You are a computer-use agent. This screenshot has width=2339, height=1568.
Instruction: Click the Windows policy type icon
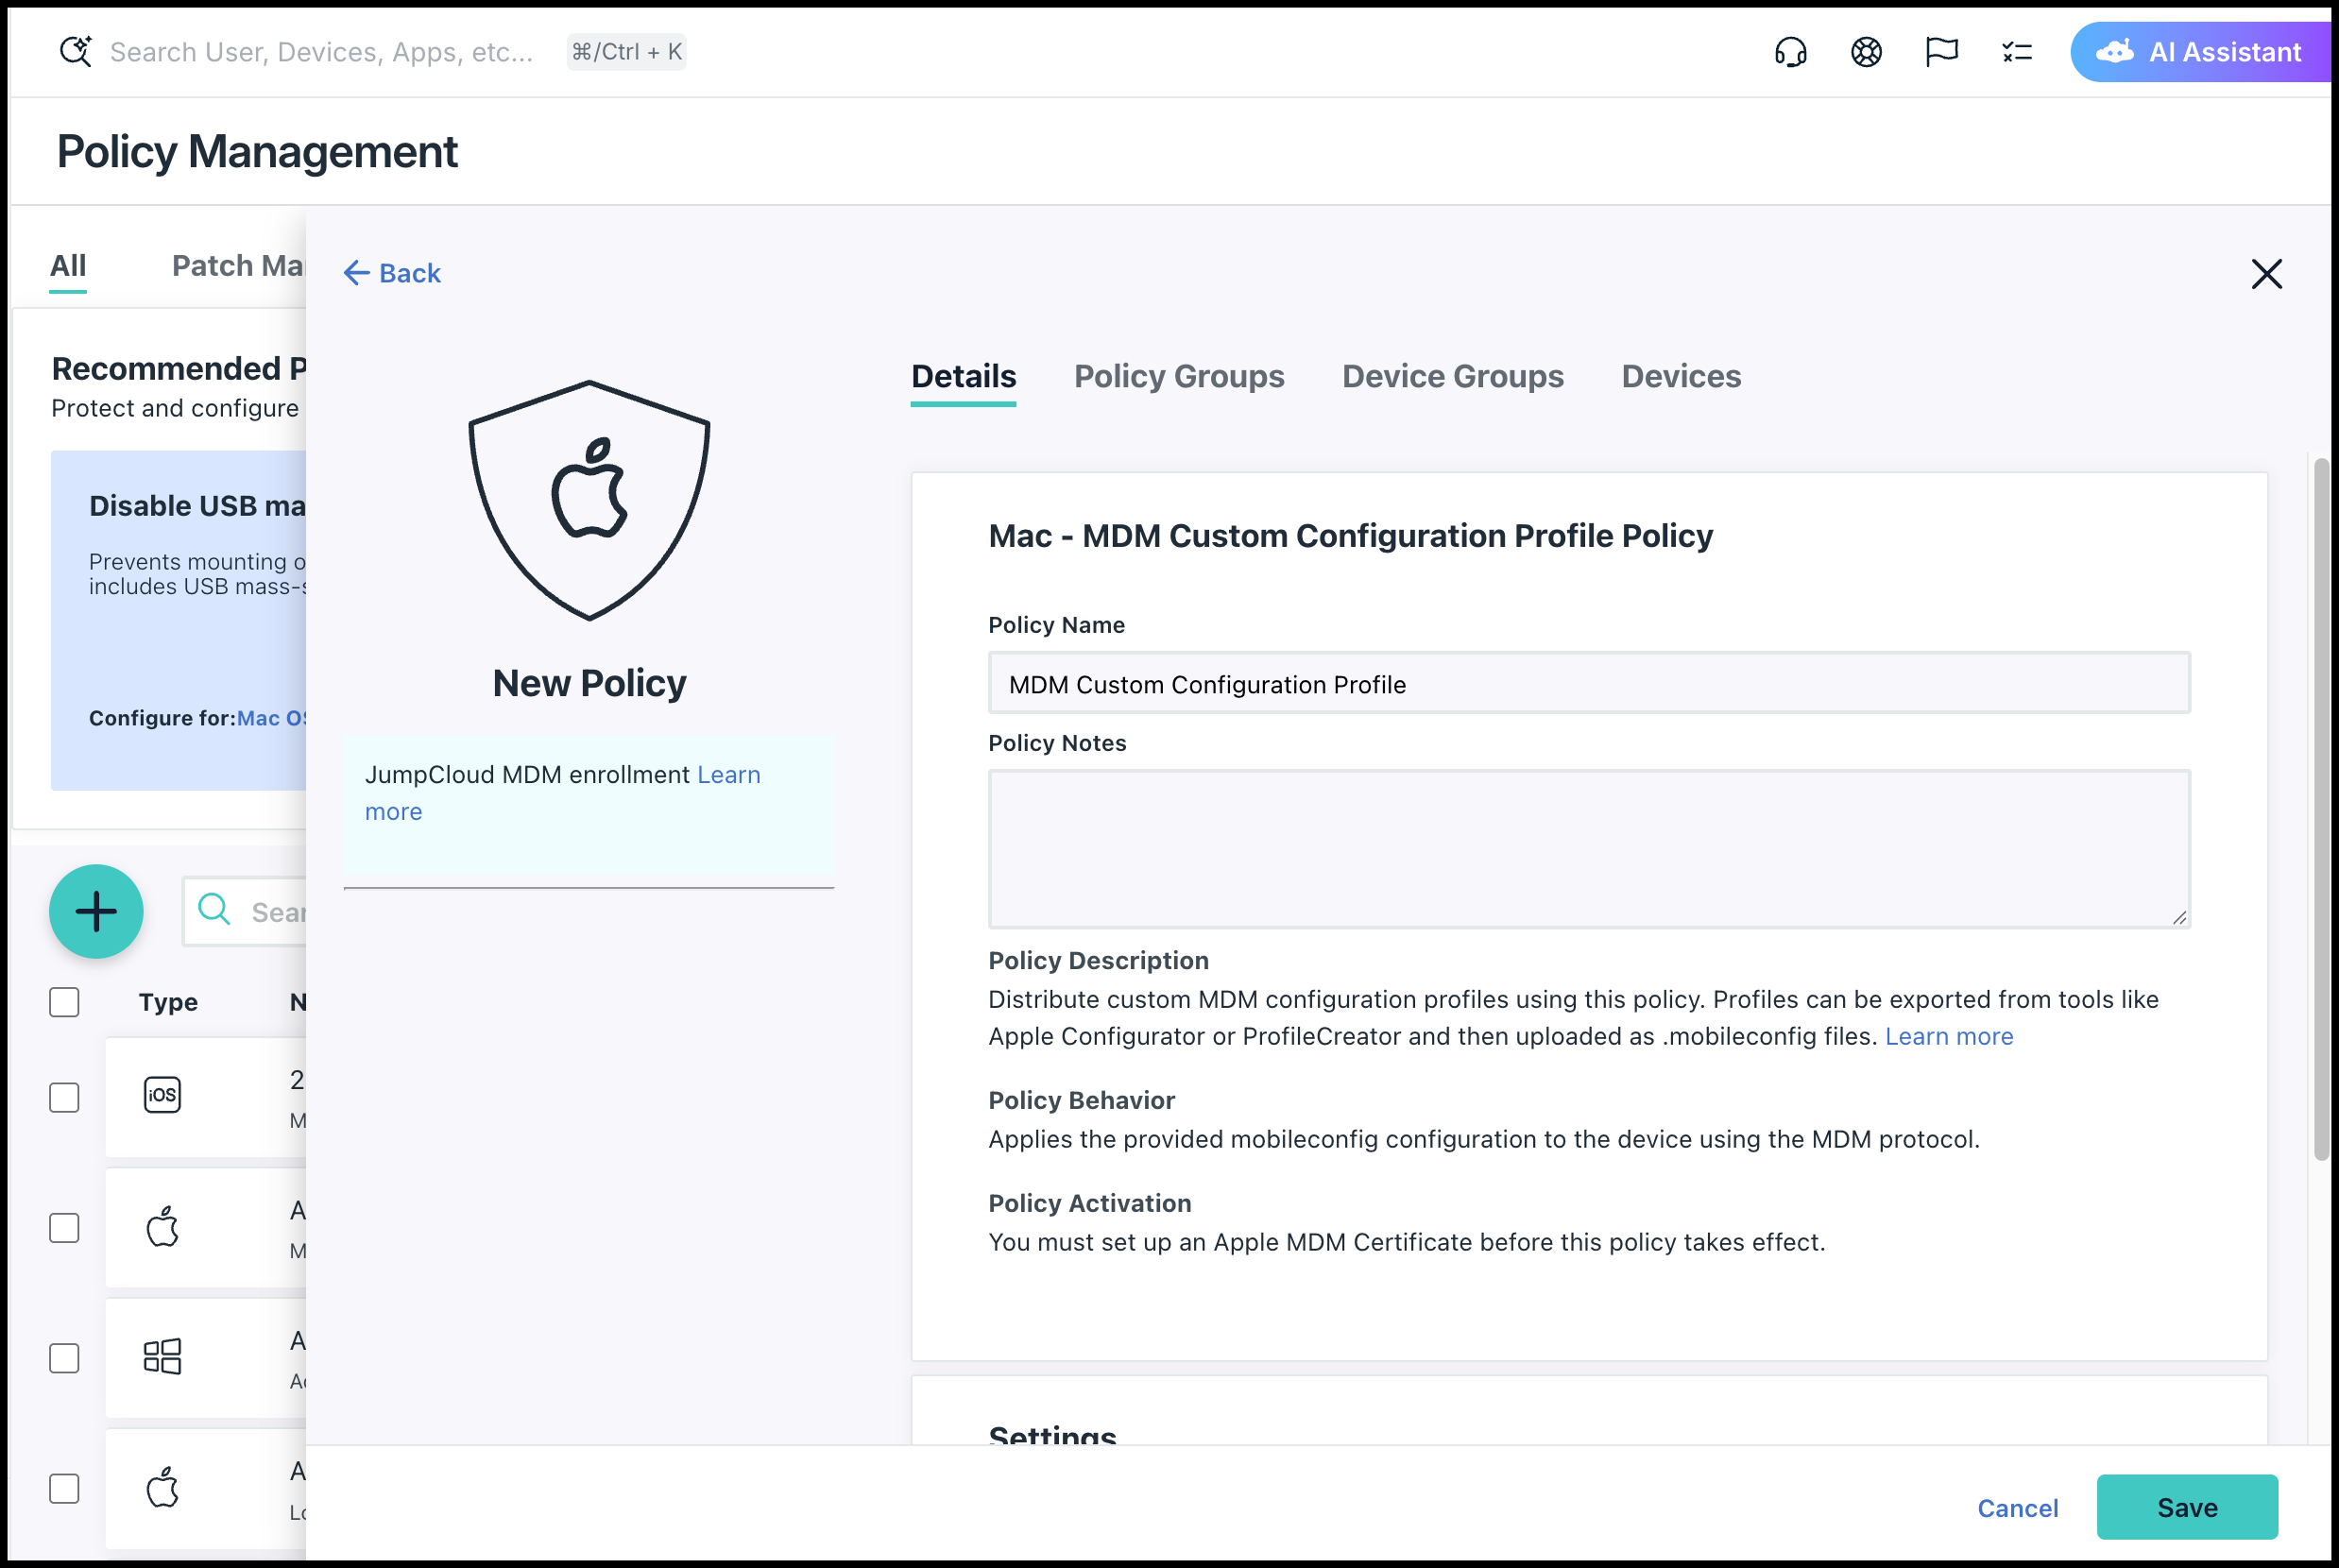(x=162, y=1356)
